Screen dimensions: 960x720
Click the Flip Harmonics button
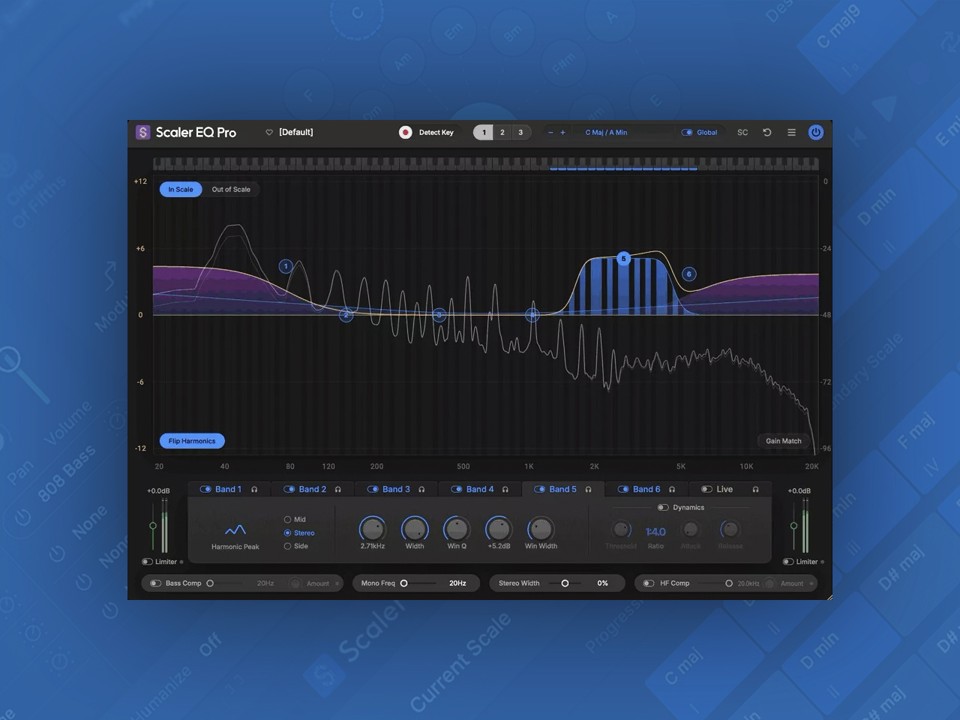(192, 441)
